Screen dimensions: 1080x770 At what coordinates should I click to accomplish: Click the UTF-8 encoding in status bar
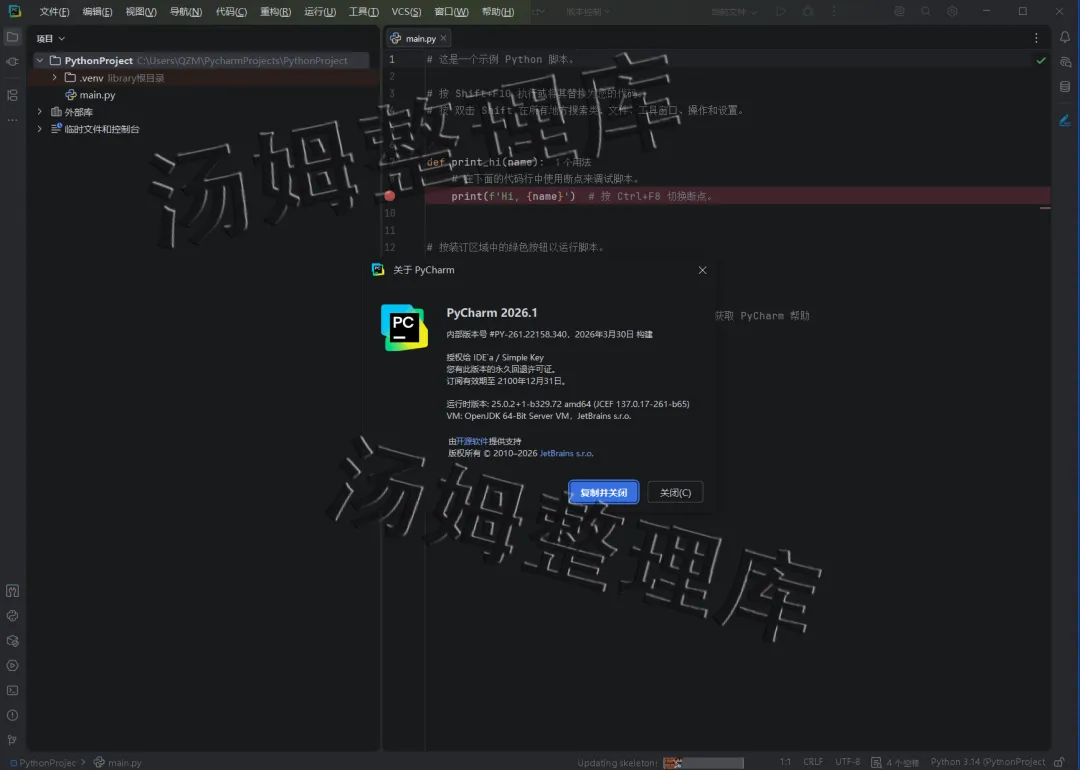[x=847, y=762]
